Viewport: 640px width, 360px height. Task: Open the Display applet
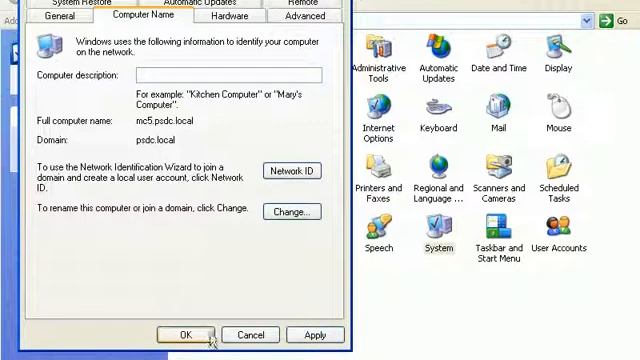(x=558, y=54)
